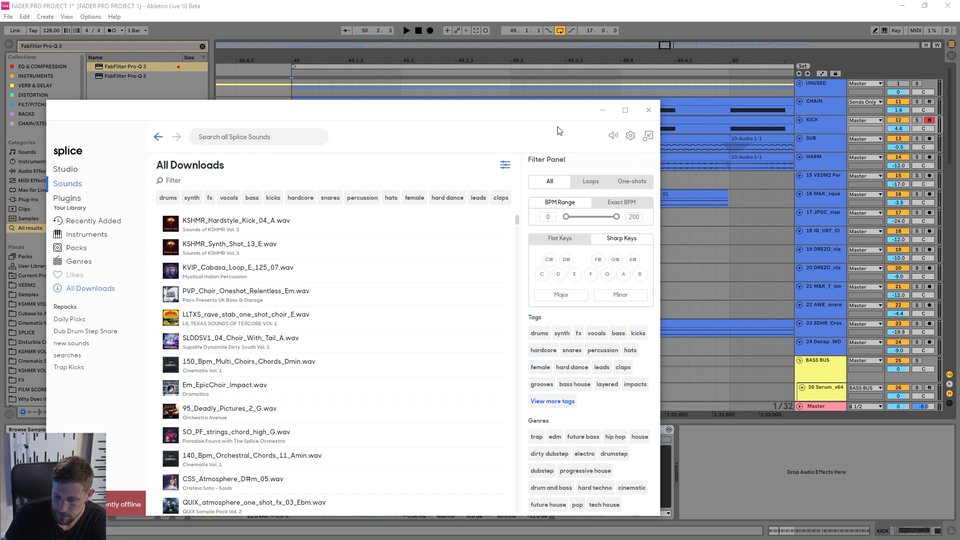The height and width of the screenshot is (540, 960).
Task: Open the SUB track Master output dropdown
Action: [x=865, y=139]
